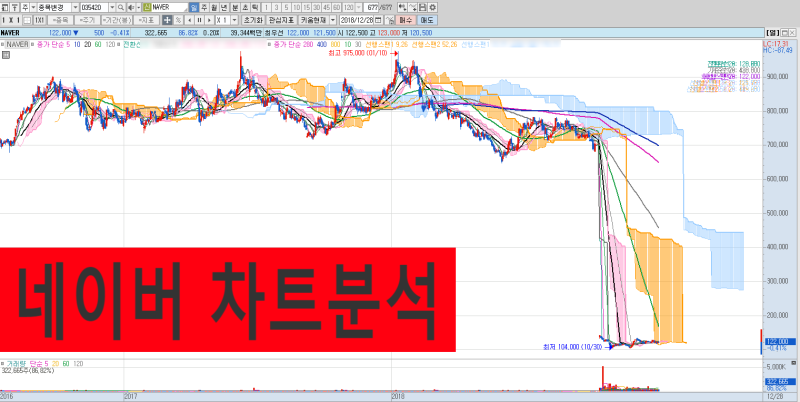Click the chart layout grid icon next to 1X1
The width and height of the screenshot is (800, 402).
tap(27, 20)
